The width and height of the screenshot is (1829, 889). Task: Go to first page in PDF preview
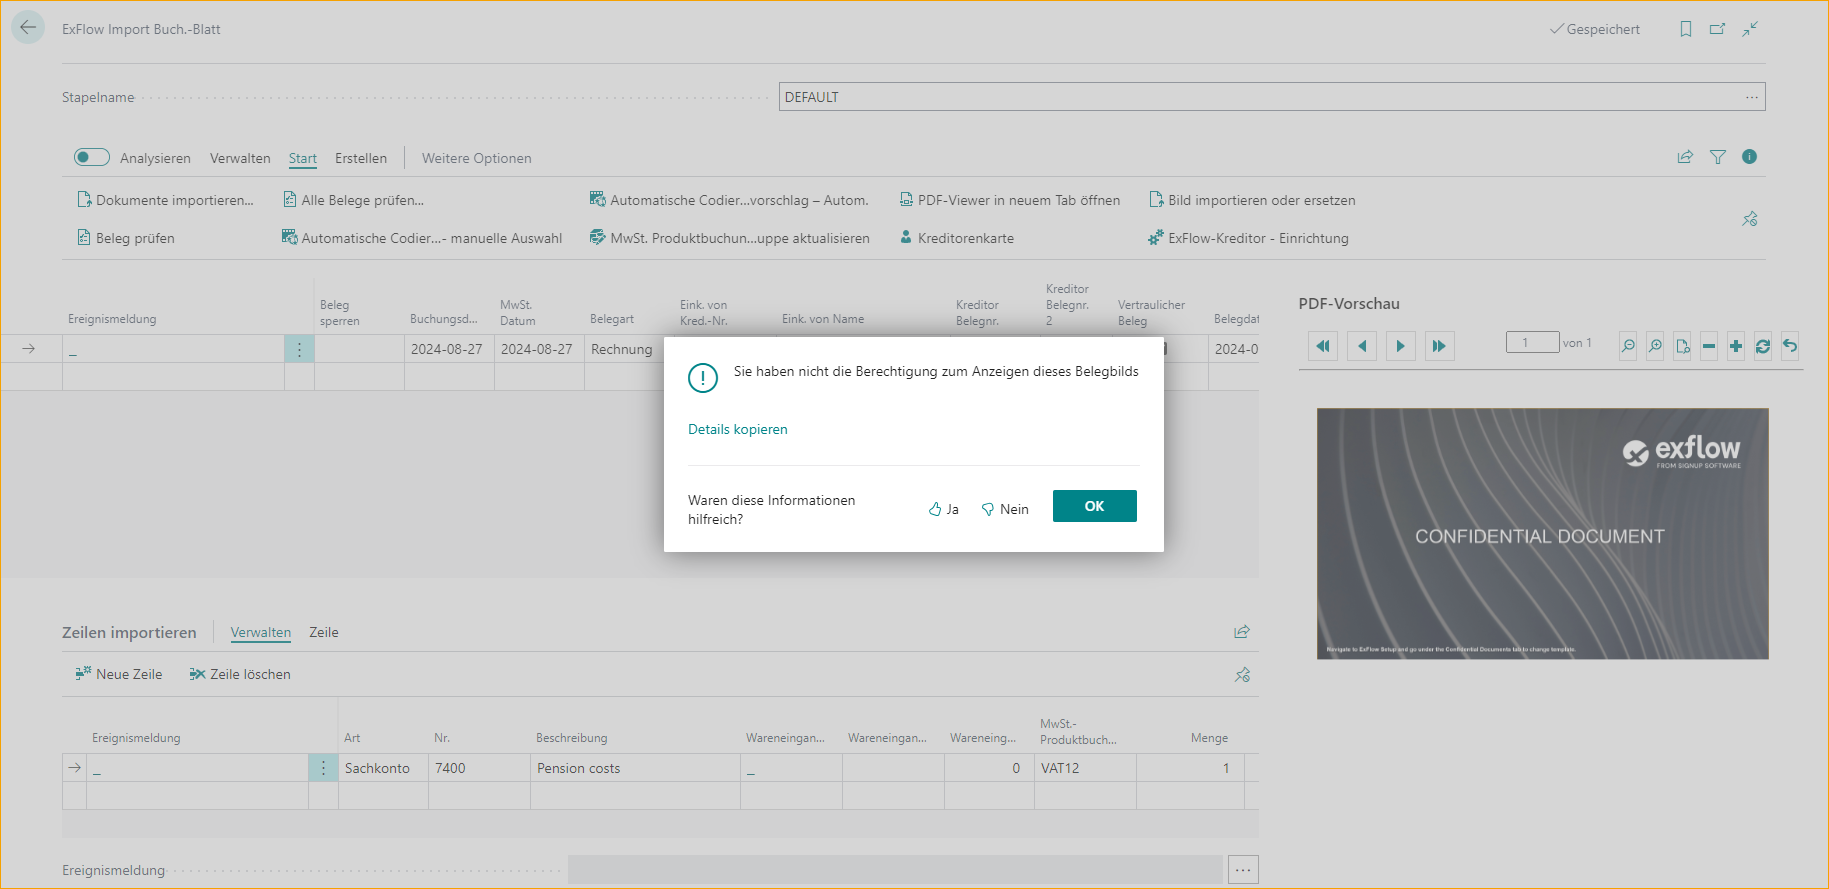1322,346
